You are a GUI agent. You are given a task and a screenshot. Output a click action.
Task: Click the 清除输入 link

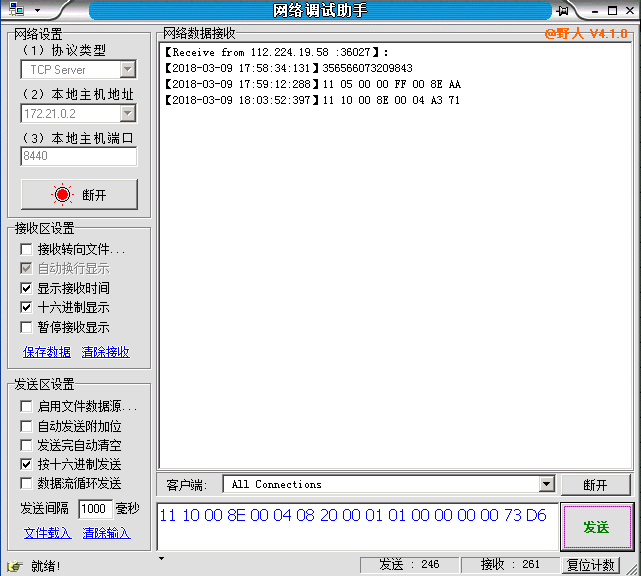[x=106, y=533]
